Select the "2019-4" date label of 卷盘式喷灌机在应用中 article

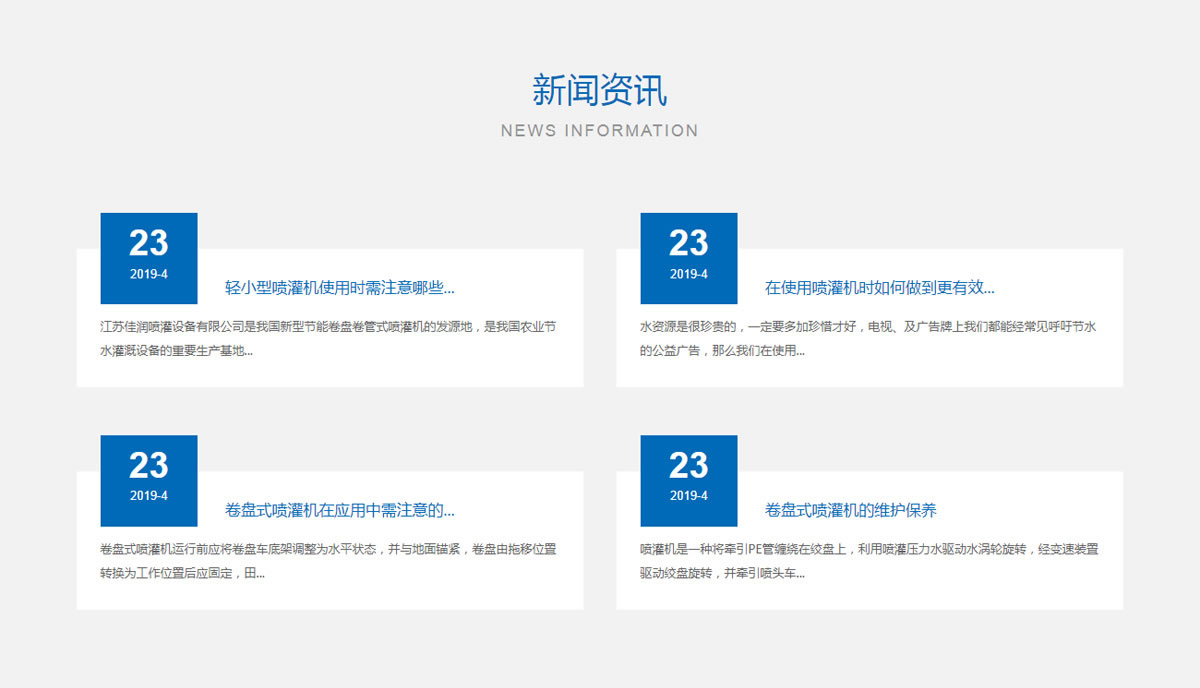(149, 495)
